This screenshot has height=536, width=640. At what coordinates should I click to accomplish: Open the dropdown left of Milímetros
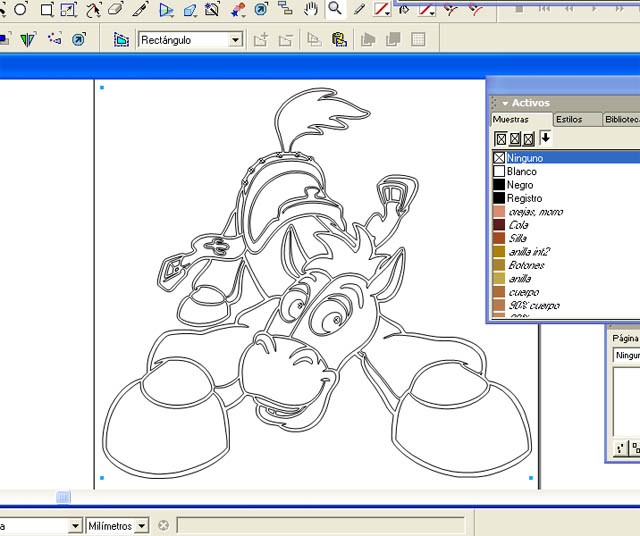point(75,525)
